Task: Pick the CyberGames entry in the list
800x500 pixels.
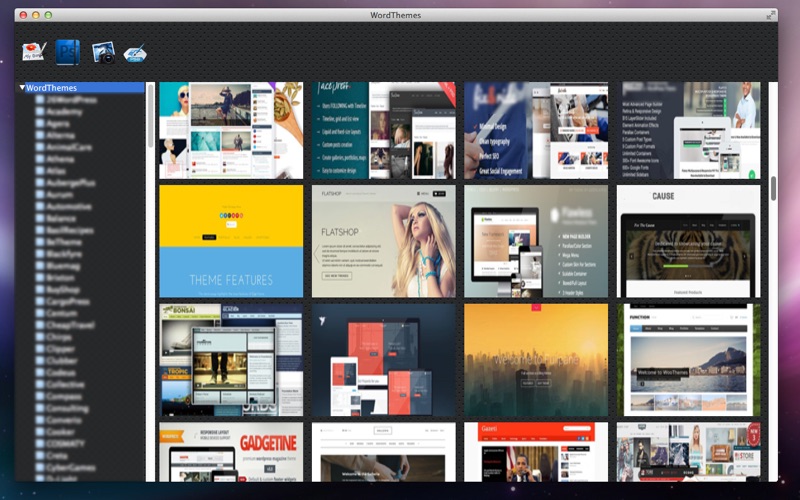Action: click(x=70, y=467)
